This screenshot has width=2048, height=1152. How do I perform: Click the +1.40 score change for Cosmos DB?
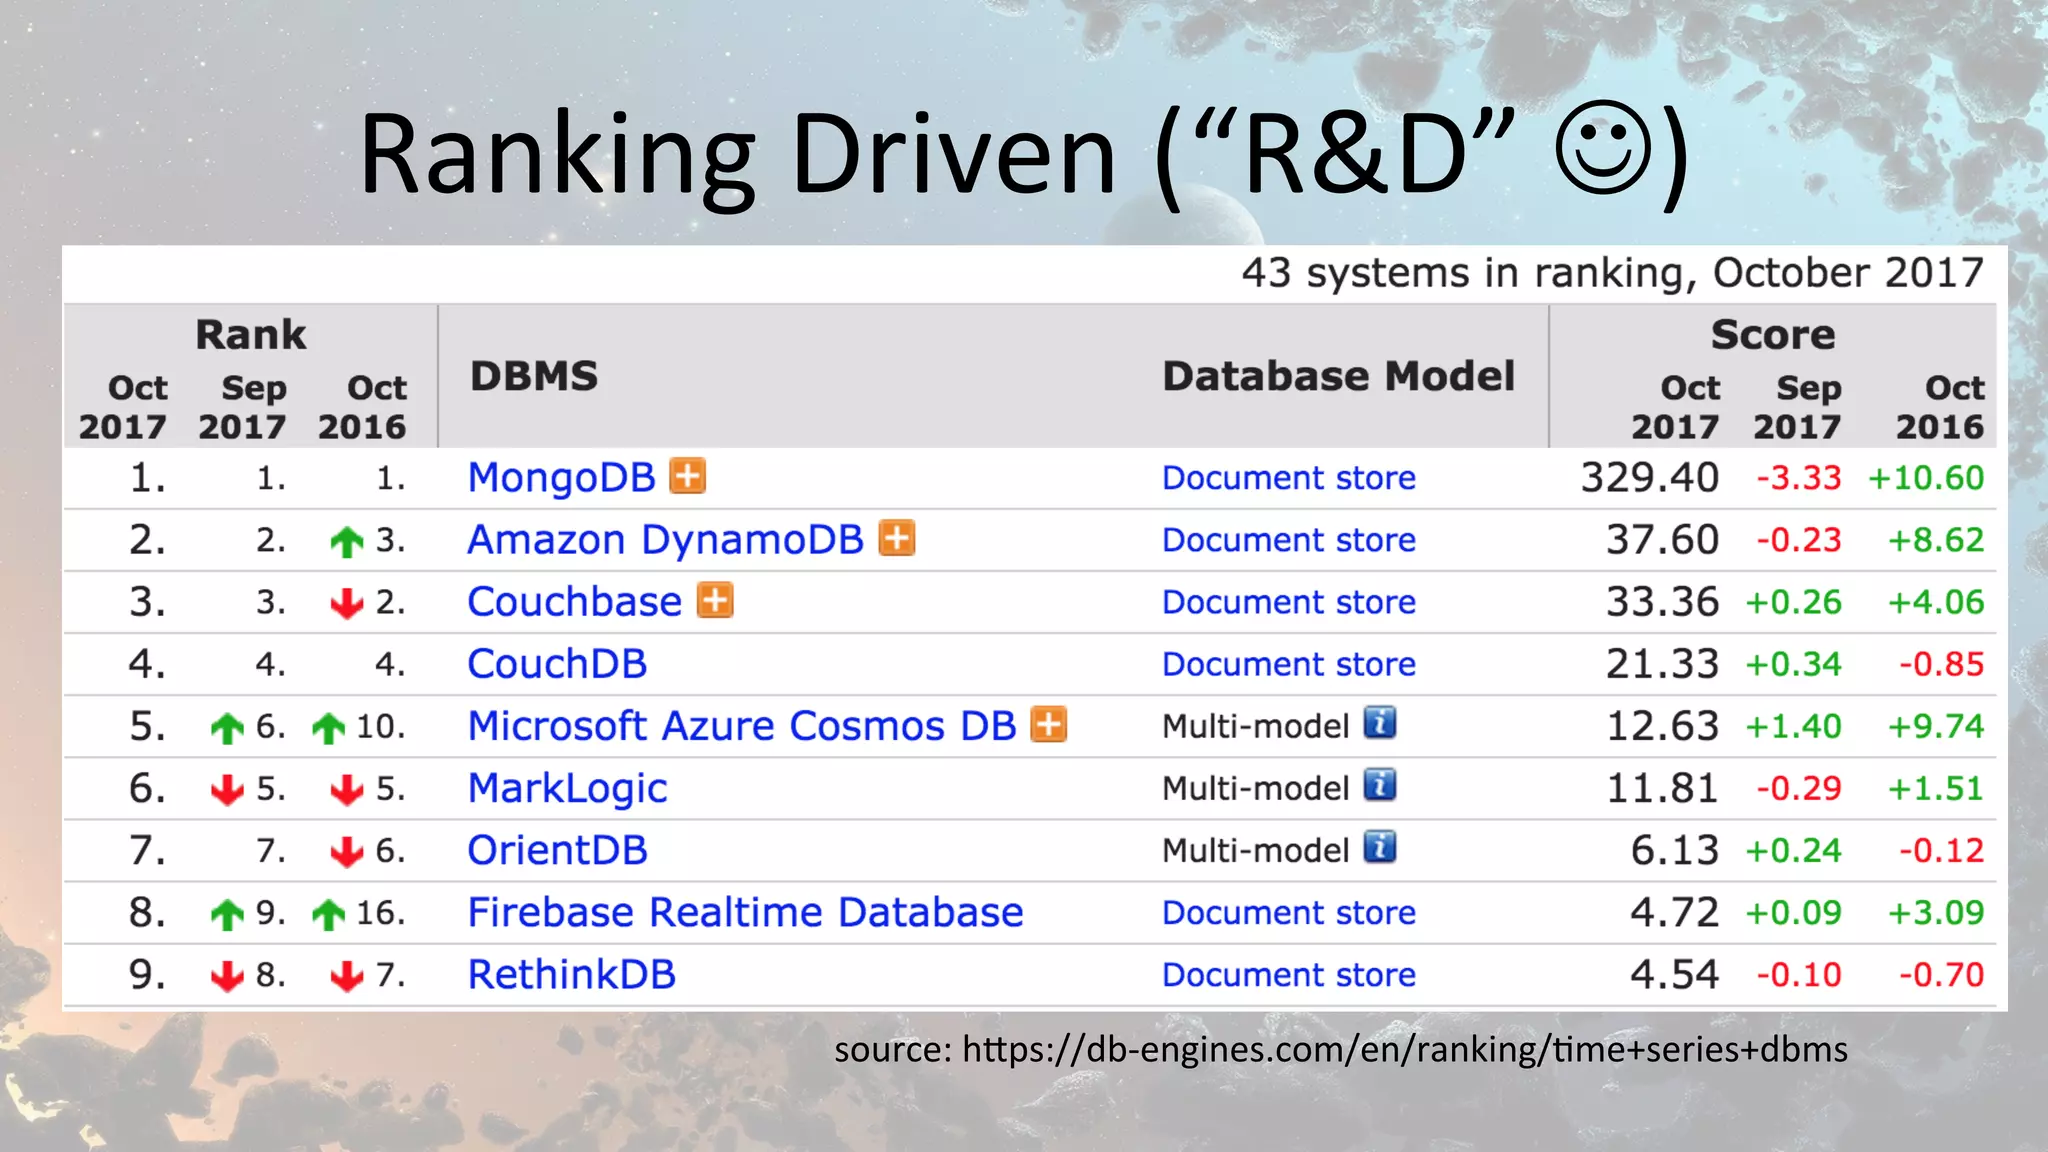pos(1794,726)
